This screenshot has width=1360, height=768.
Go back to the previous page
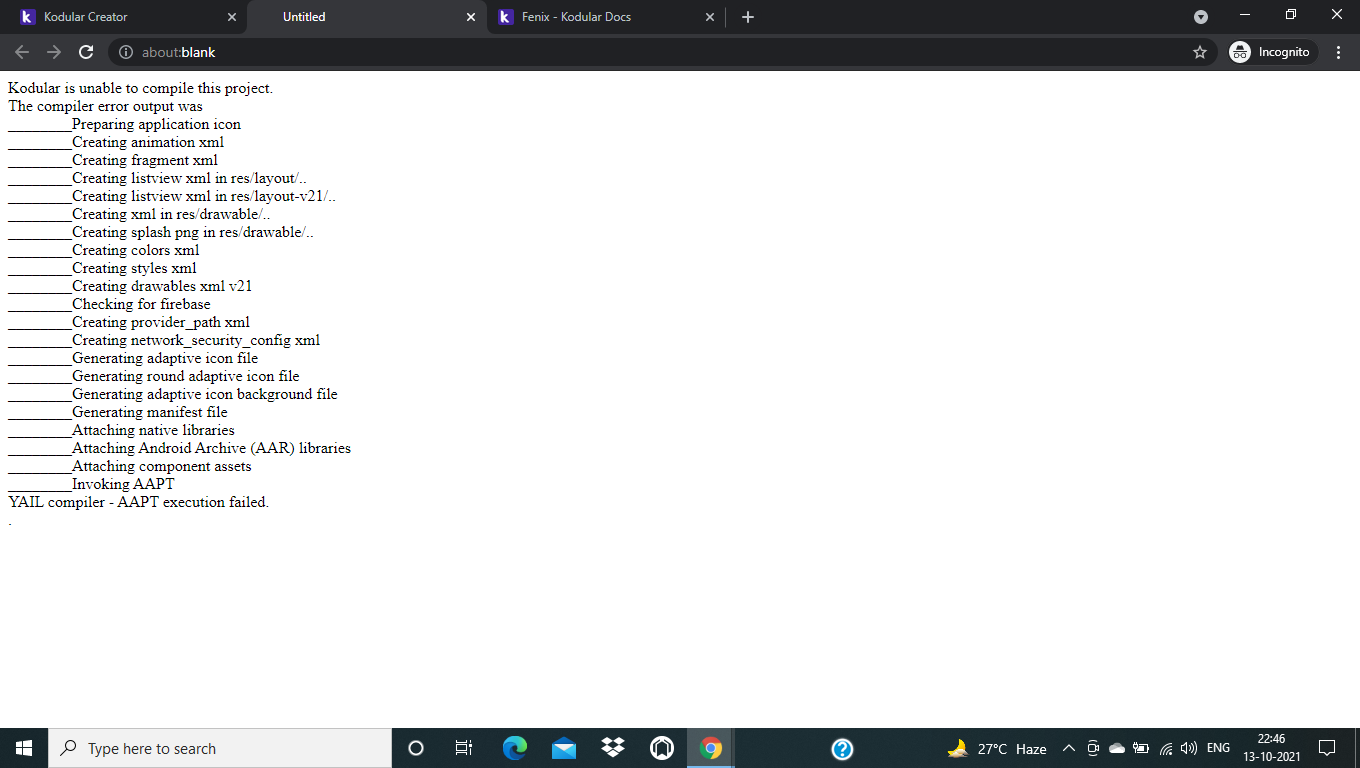[x=22, y=52]
